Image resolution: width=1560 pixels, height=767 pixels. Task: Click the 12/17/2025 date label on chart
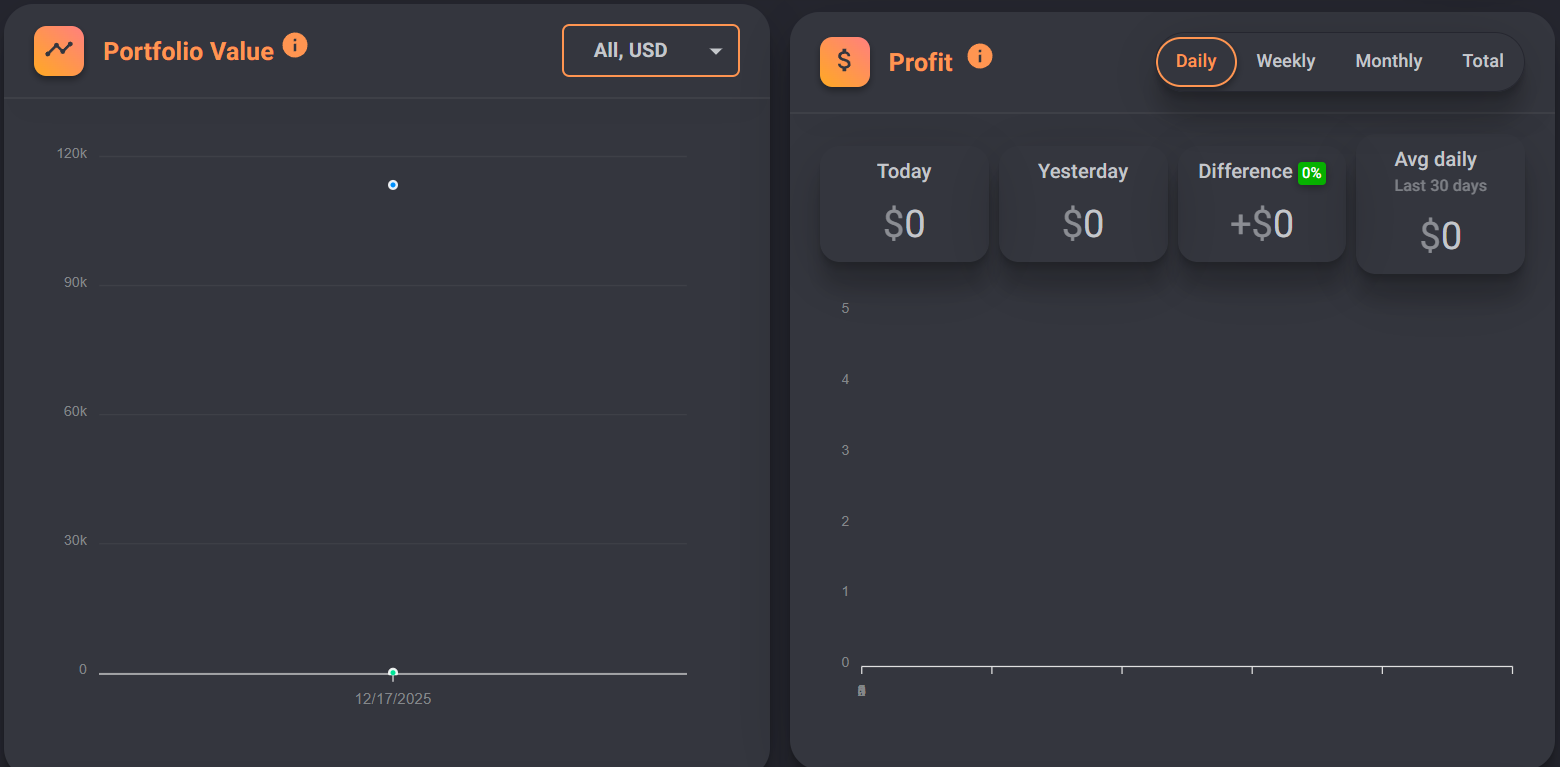(393, 699)
